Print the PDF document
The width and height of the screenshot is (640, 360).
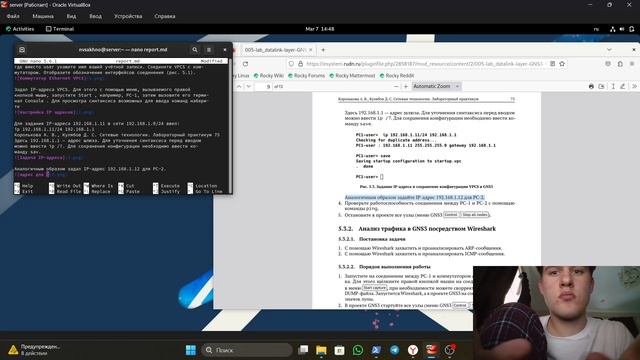(x=591, y=86)
